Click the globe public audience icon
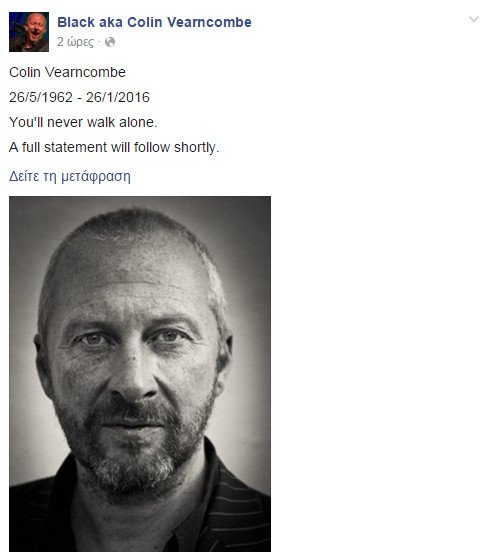 110,42
